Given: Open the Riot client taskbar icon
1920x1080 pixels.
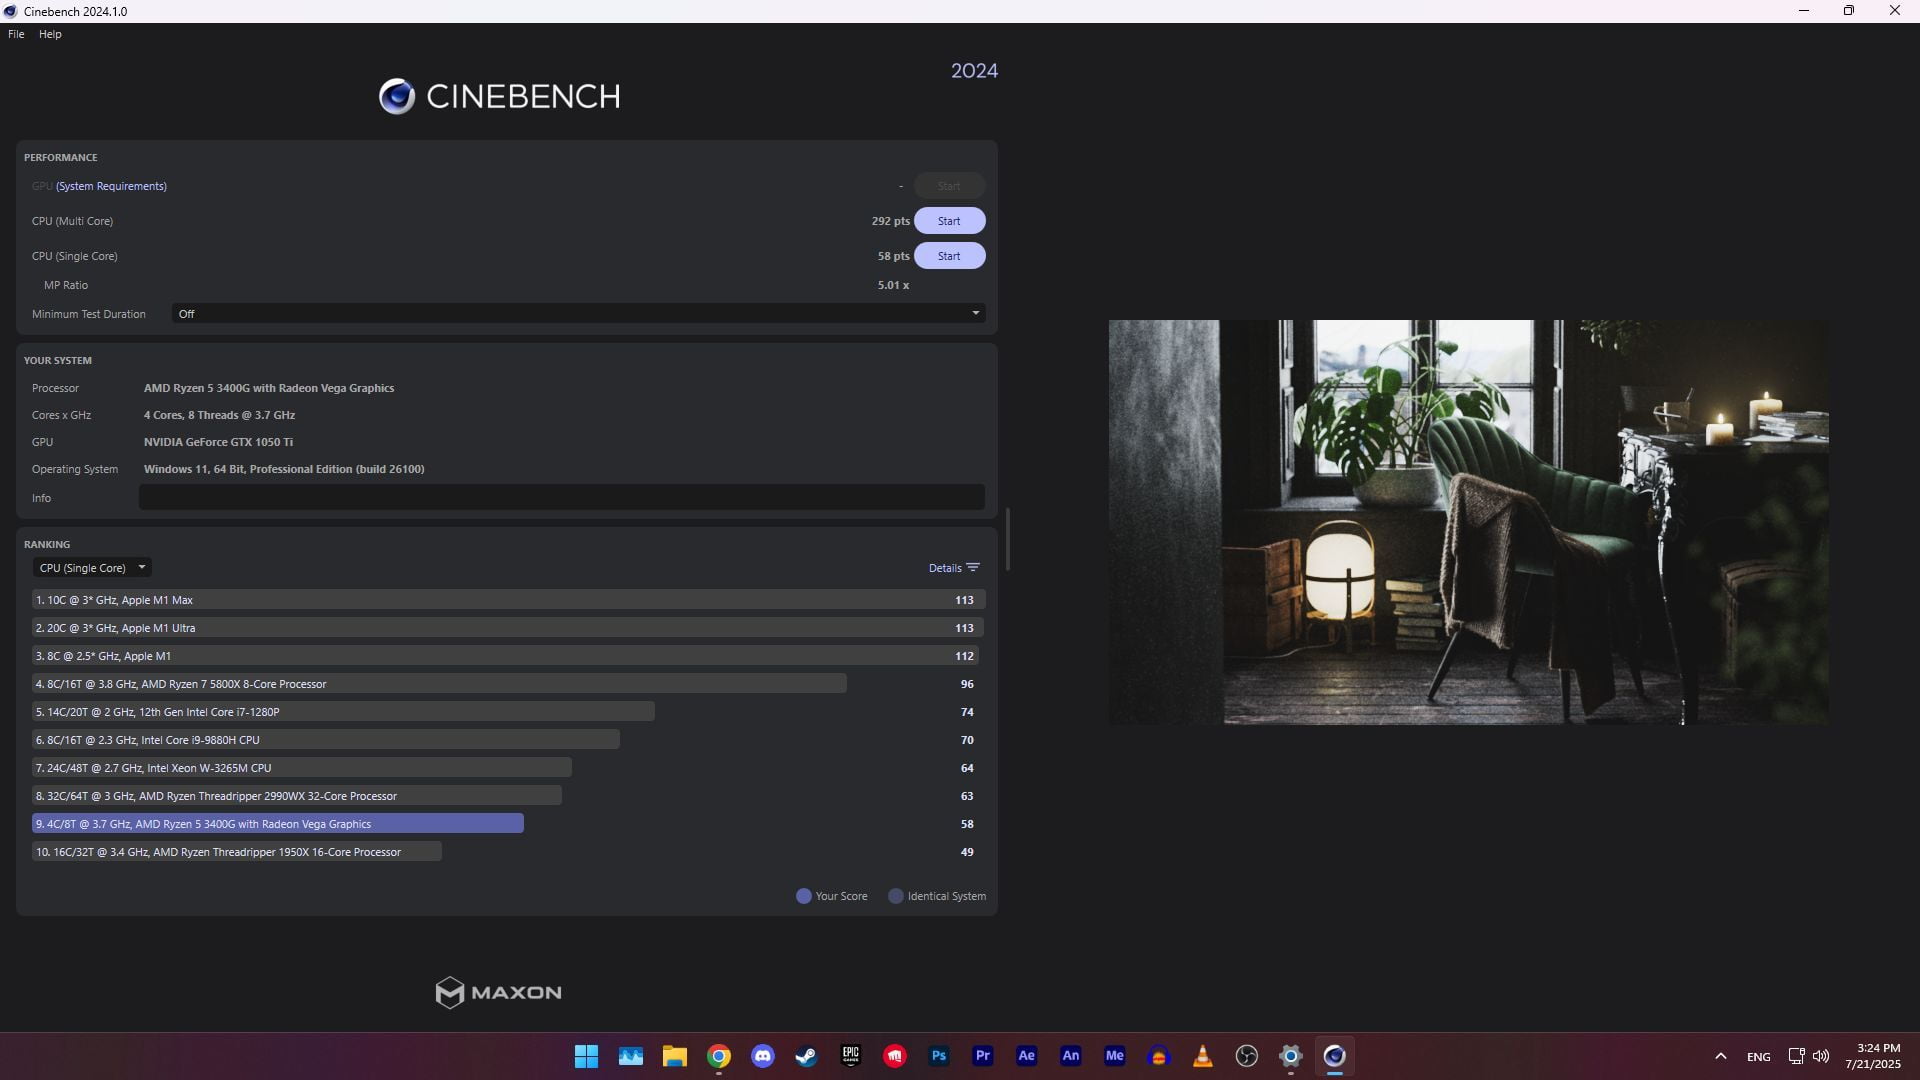Looking at the screenshot, I should tap(895, 1056).
